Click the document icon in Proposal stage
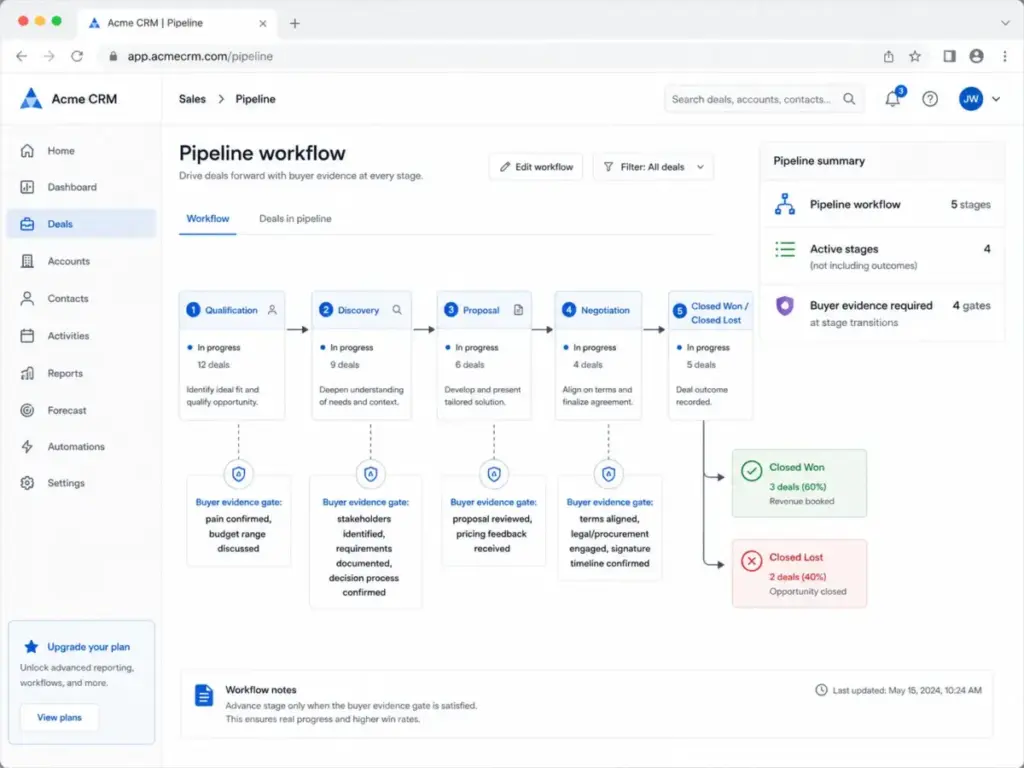This screenshot has width=1024, height=768. (519, 310)
